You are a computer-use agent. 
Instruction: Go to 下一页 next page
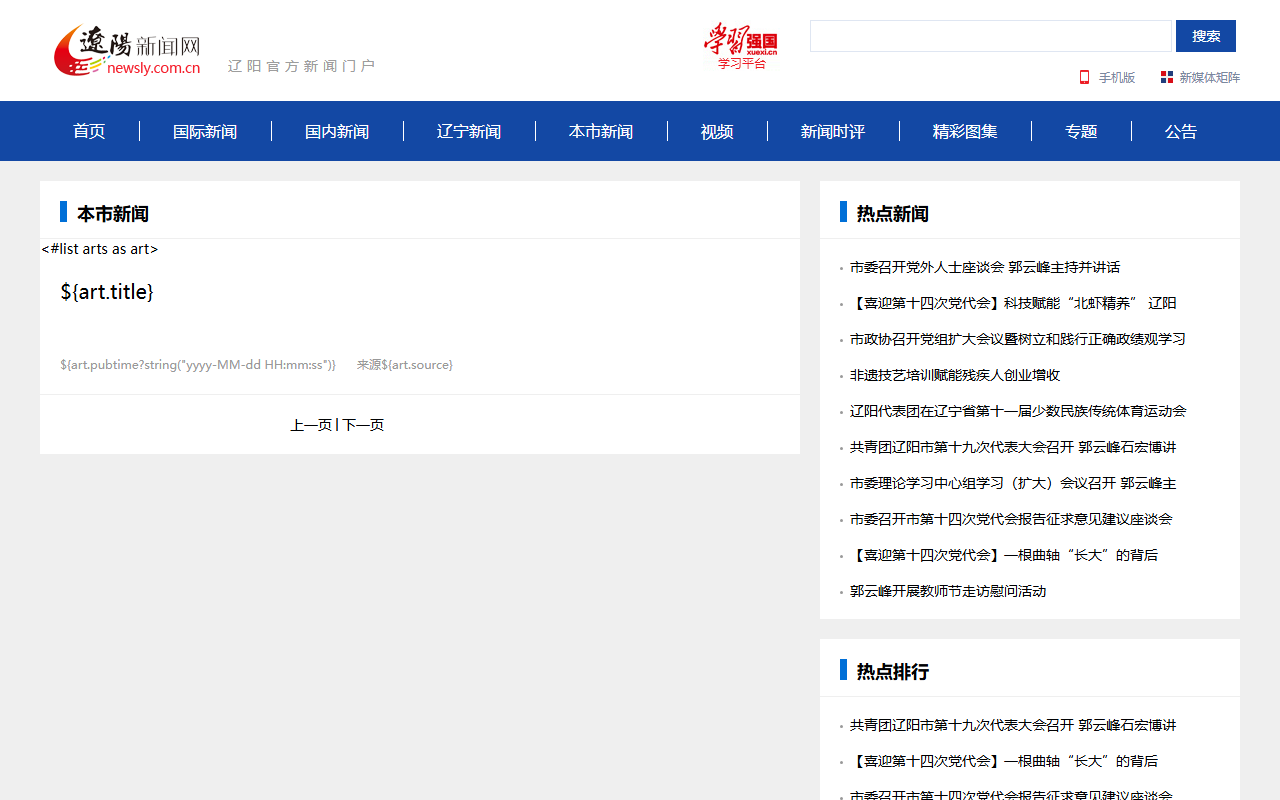click(x=363, y=425)
